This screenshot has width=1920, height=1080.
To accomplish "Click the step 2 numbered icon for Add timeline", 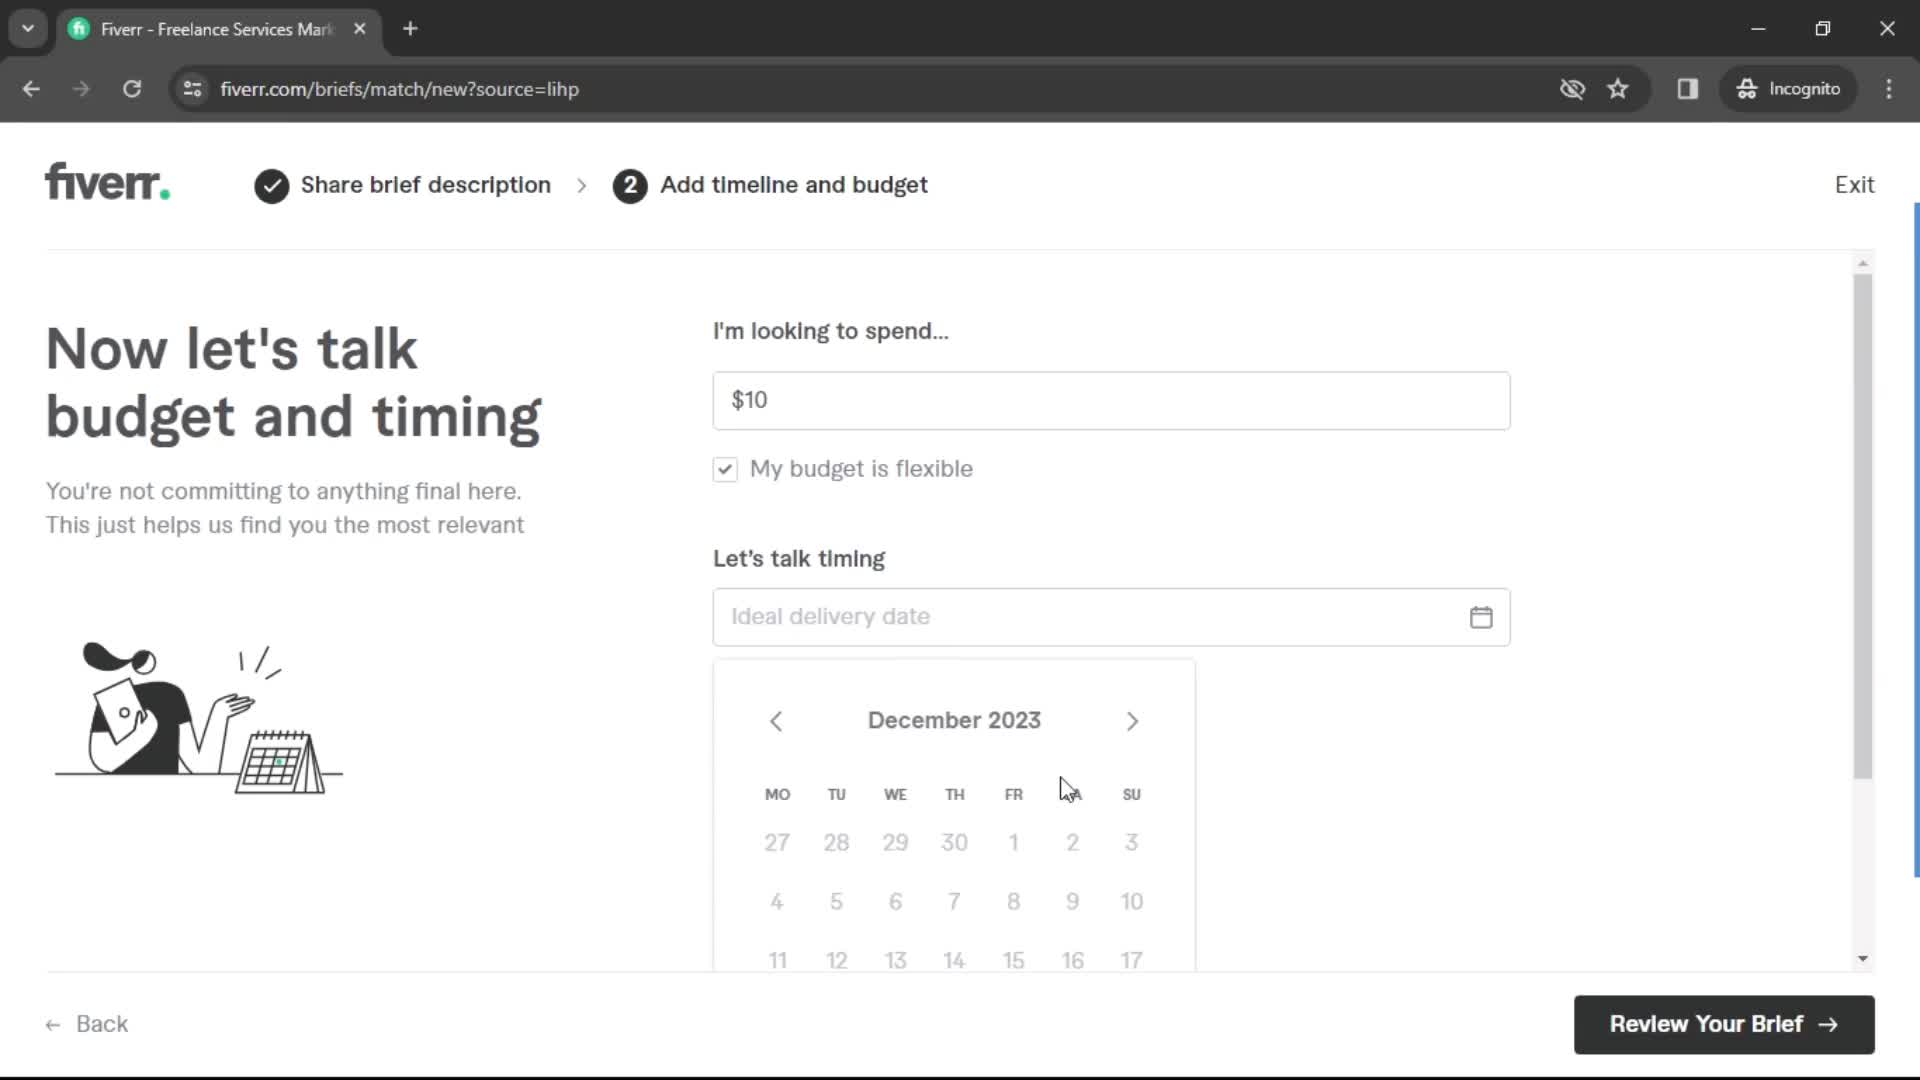I will (x=629, y=185).
